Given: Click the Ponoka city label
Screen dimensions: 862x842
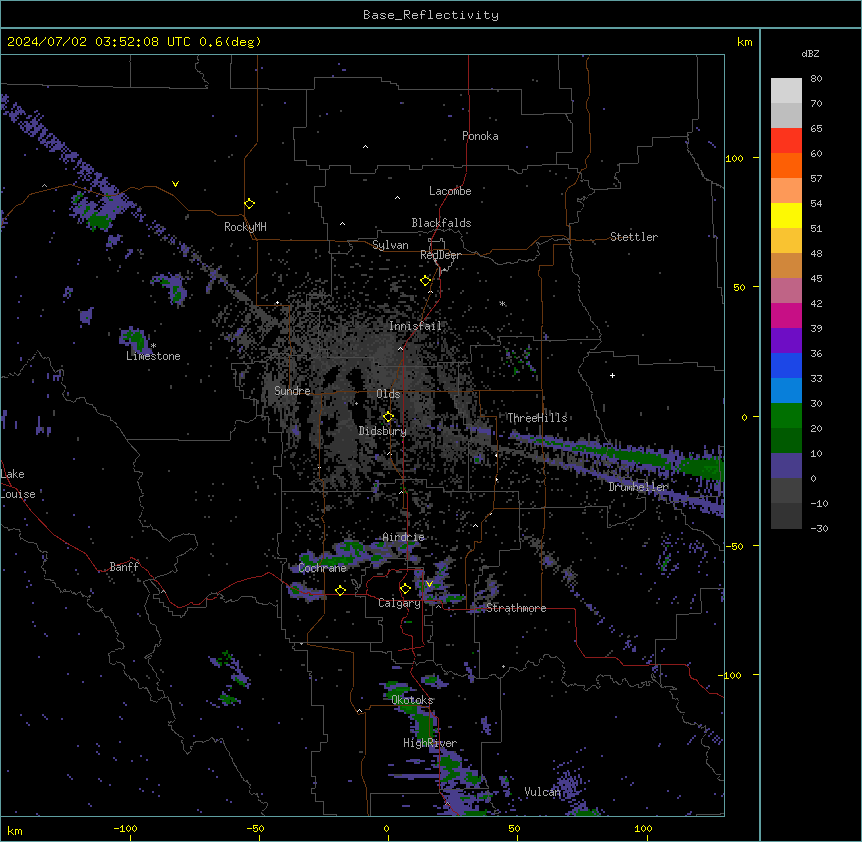Looking at the screenshot, I should [x=480, y=136].
